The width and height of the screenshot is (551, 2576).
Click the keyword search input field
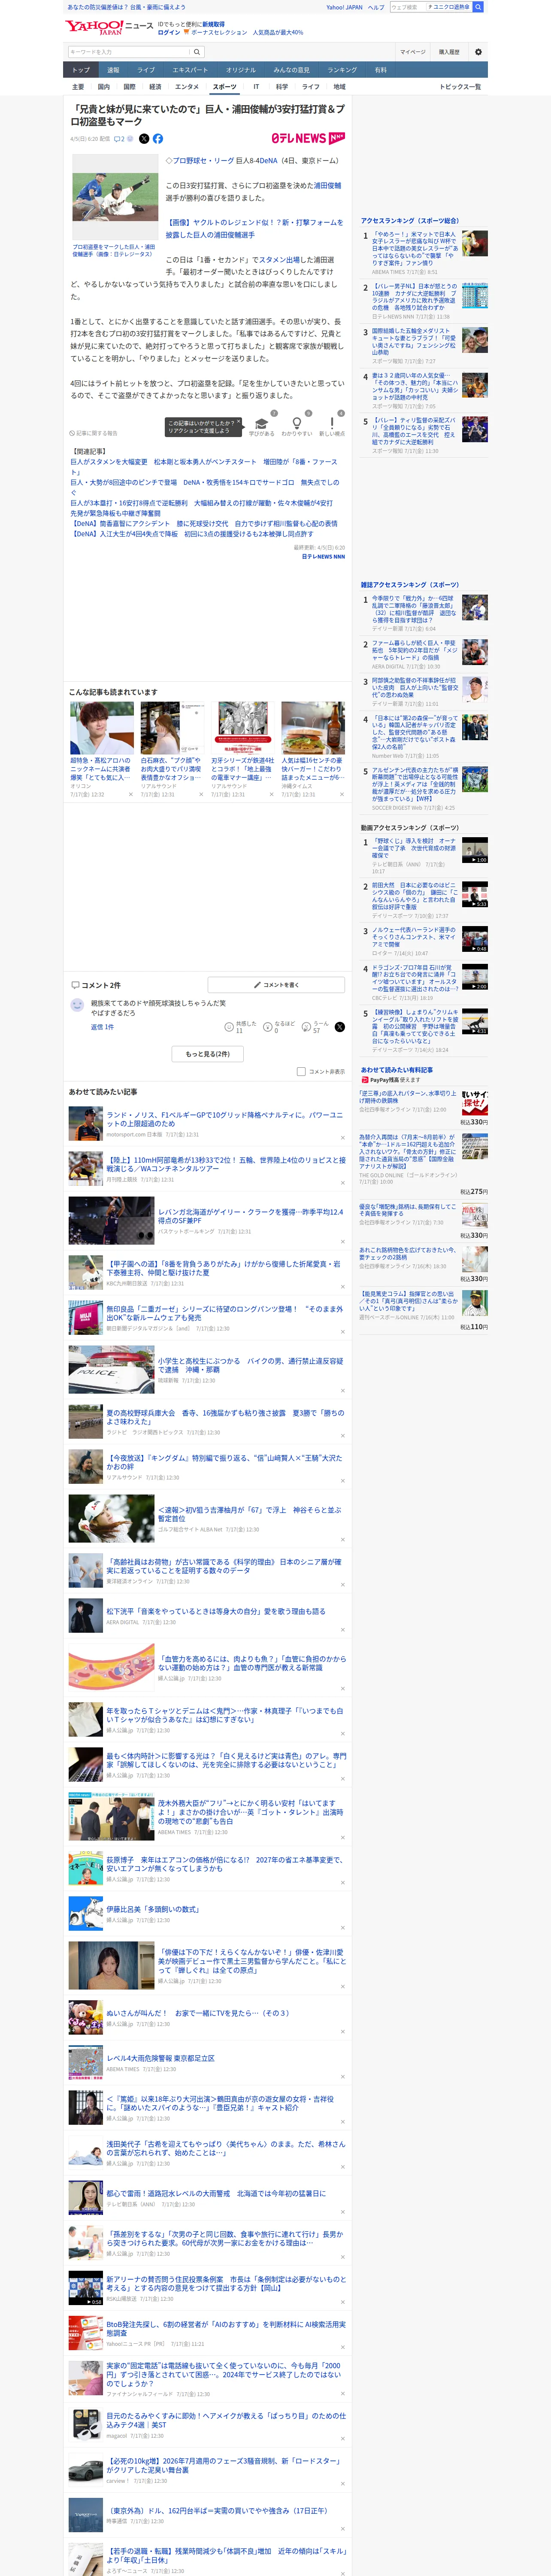pyautogui.click(x=129, y=52)
